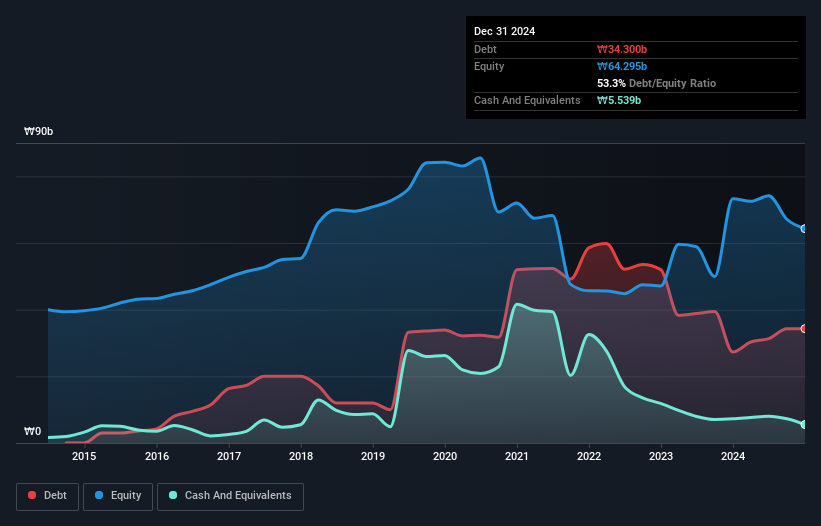Viewport: 821px width, 526px height.
Task: Click the 2021 x-axis label
Action: [517, 456]
